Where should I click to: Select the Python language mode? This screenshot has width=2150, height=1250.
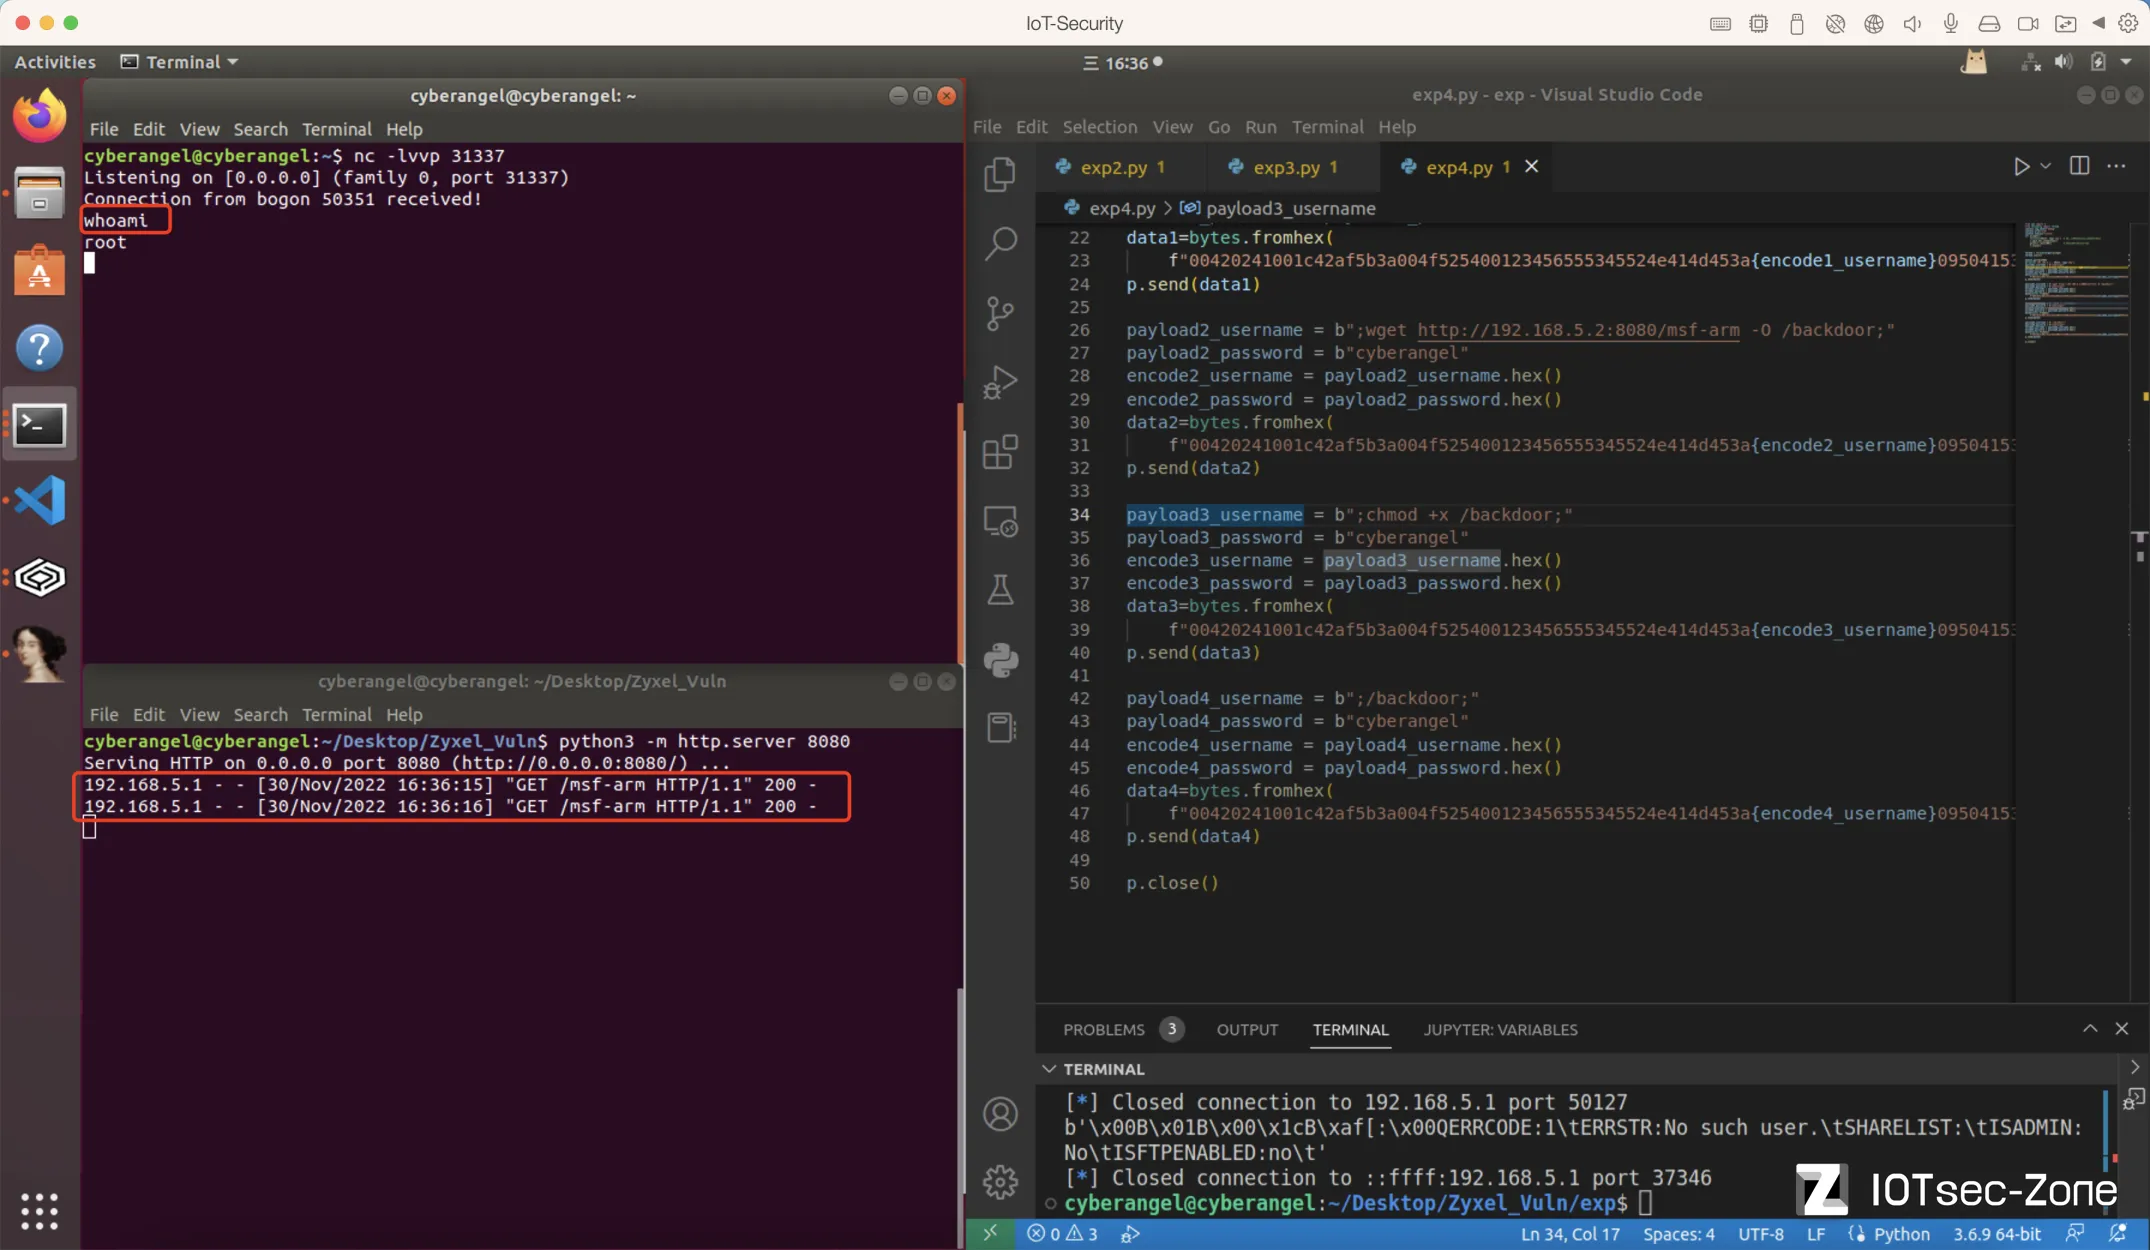1901,1233
